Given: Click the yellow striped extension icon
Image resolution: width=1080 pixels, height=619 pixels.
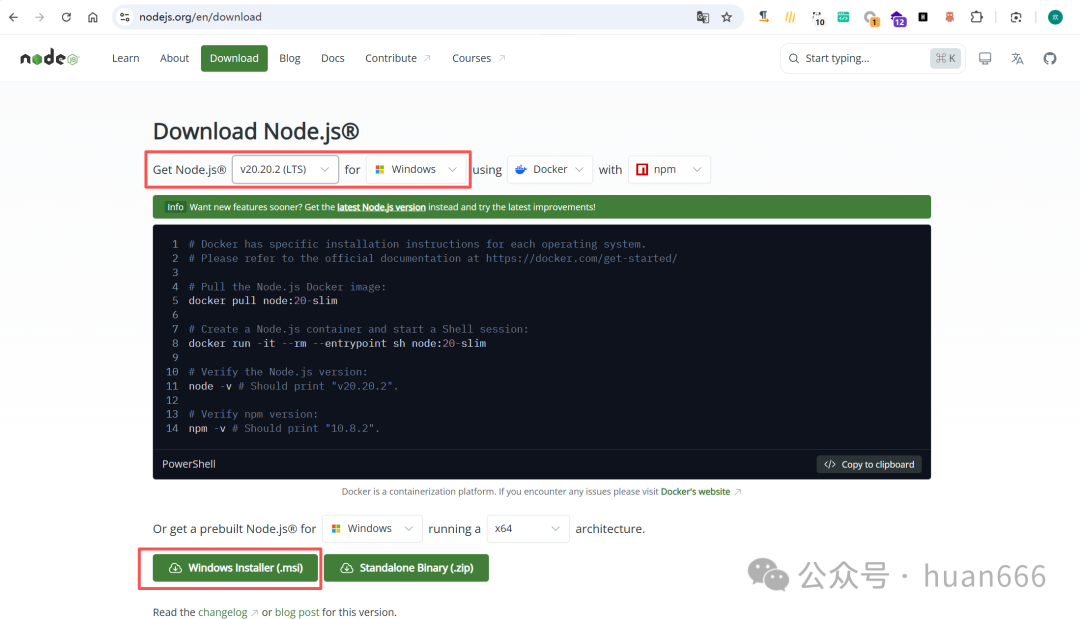Looking at the screenshot, I should coord(790,17).
